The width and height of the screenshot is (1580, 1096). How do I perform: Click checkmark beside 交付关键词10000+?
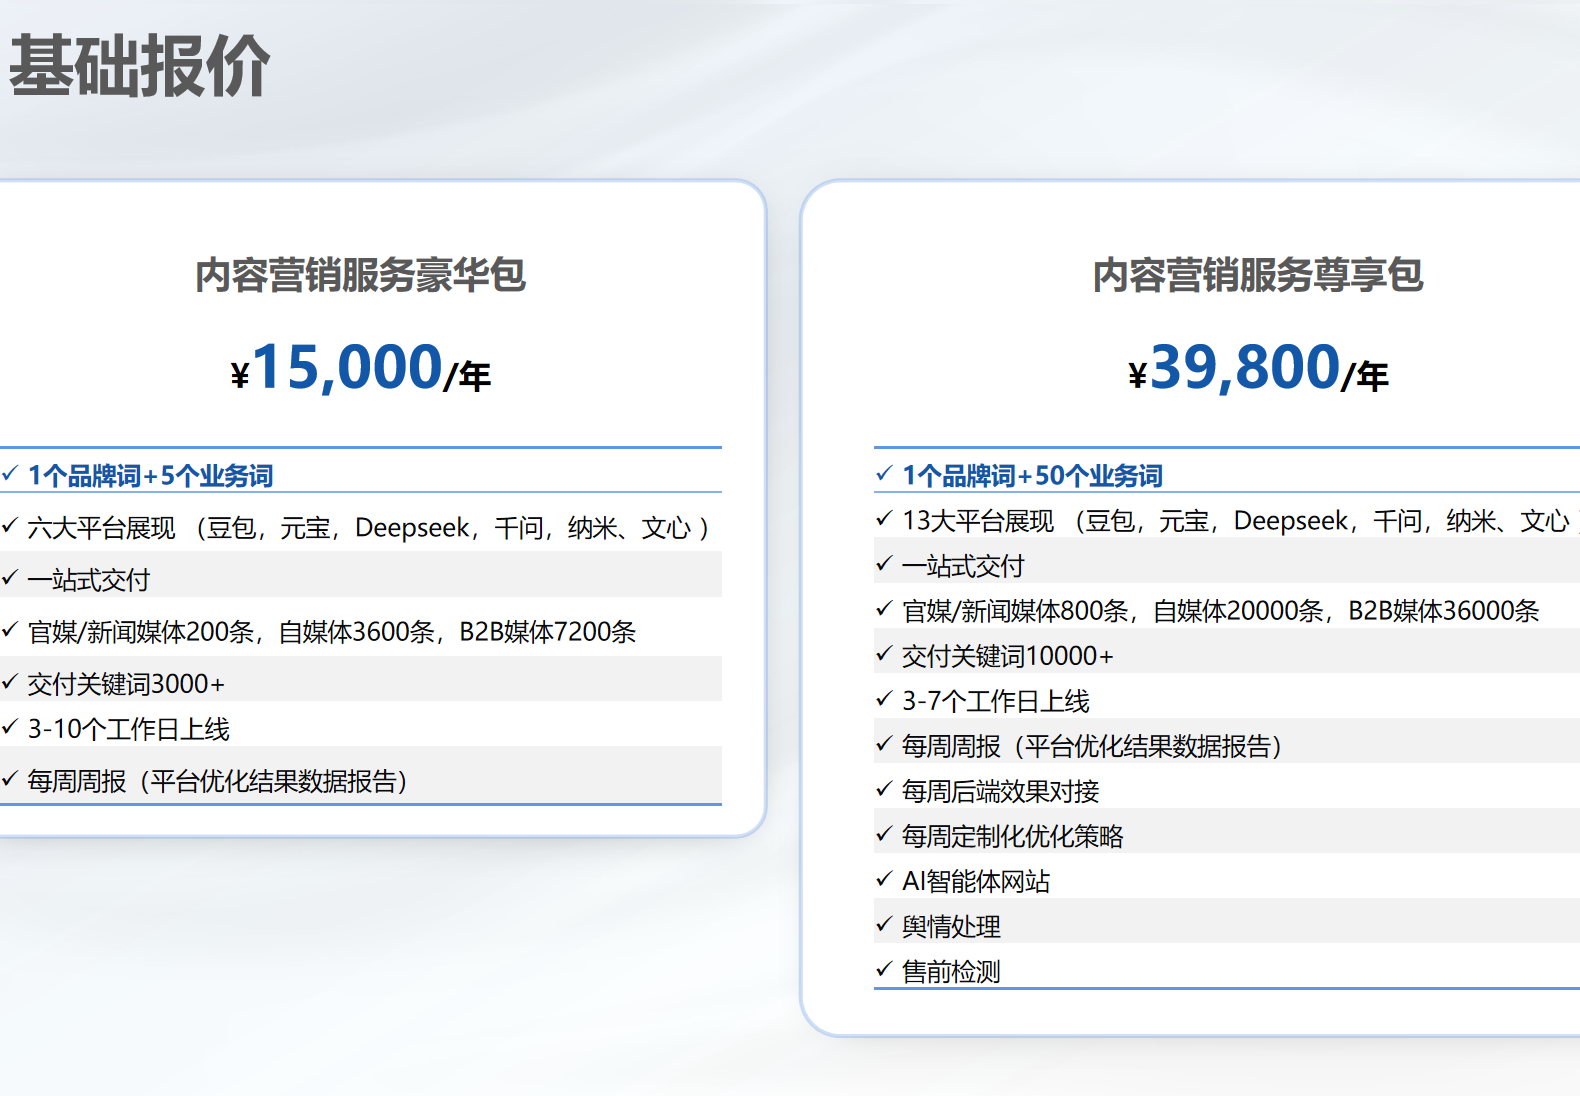(884, 653)
